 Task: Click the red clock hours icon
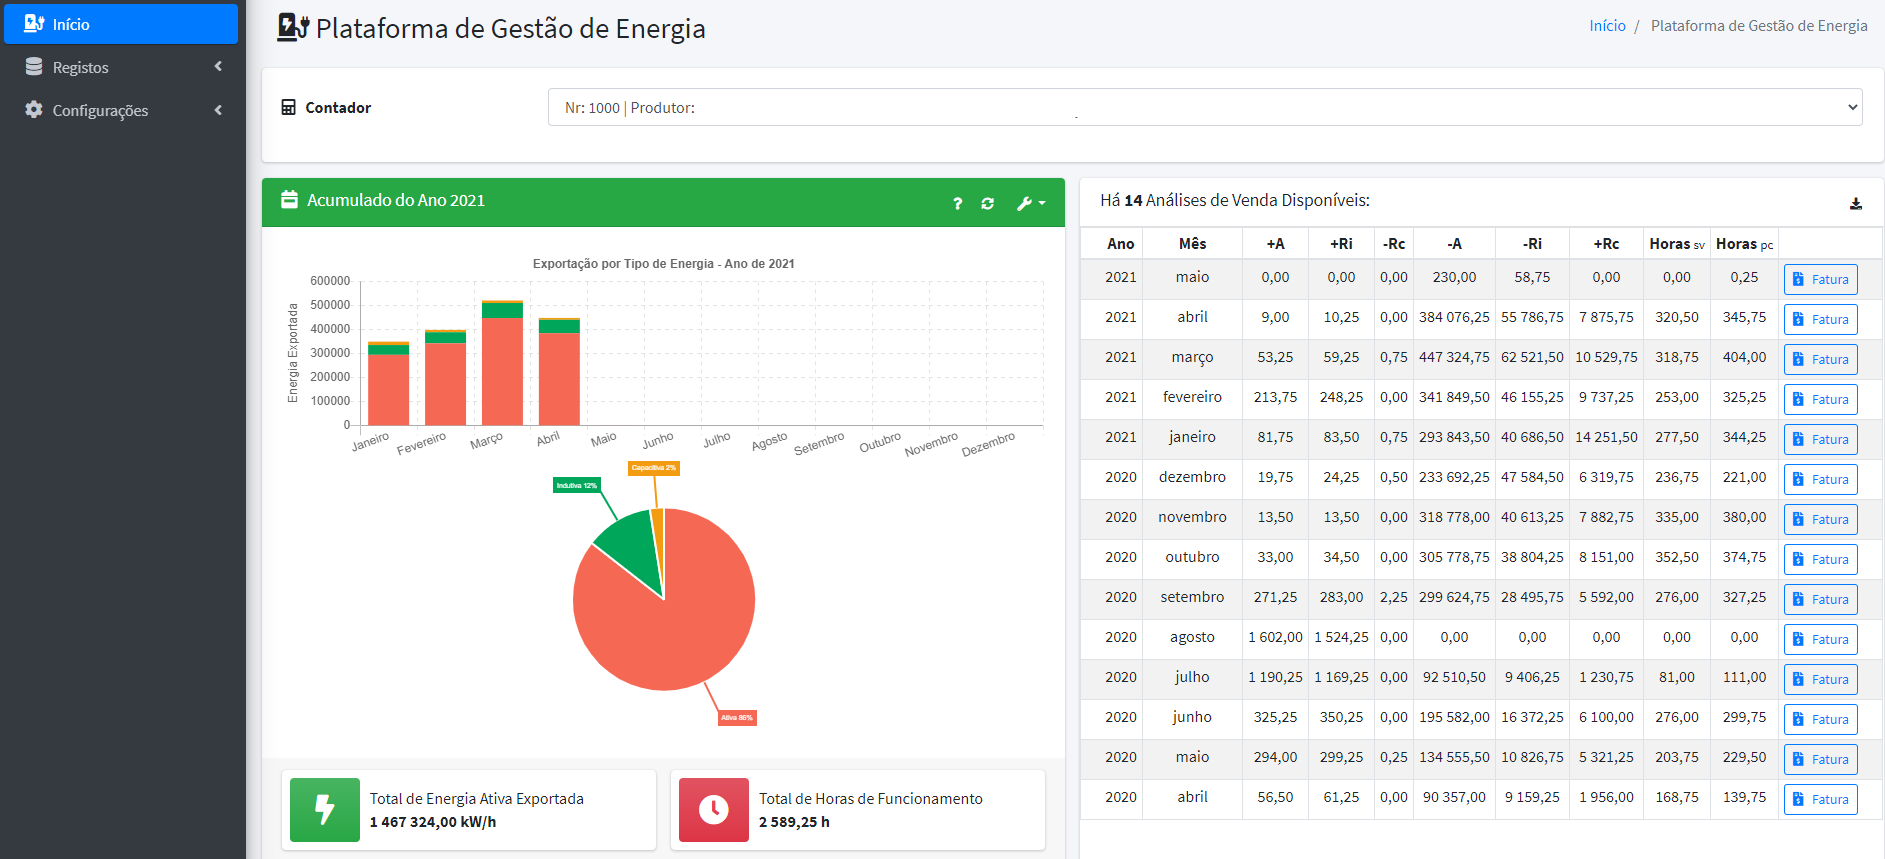[x=713, y=809]
